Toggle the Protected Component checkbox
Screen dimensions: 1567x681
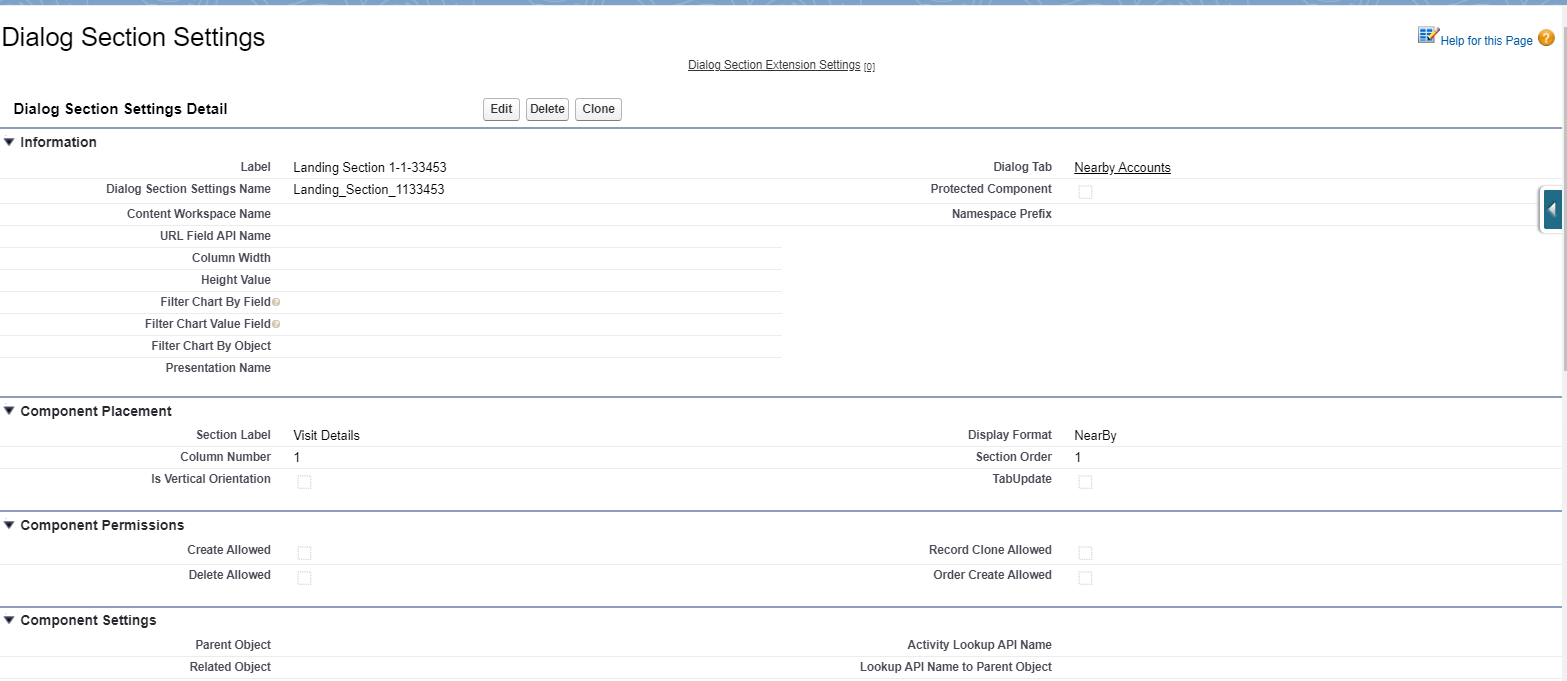tap(1085, 192)
